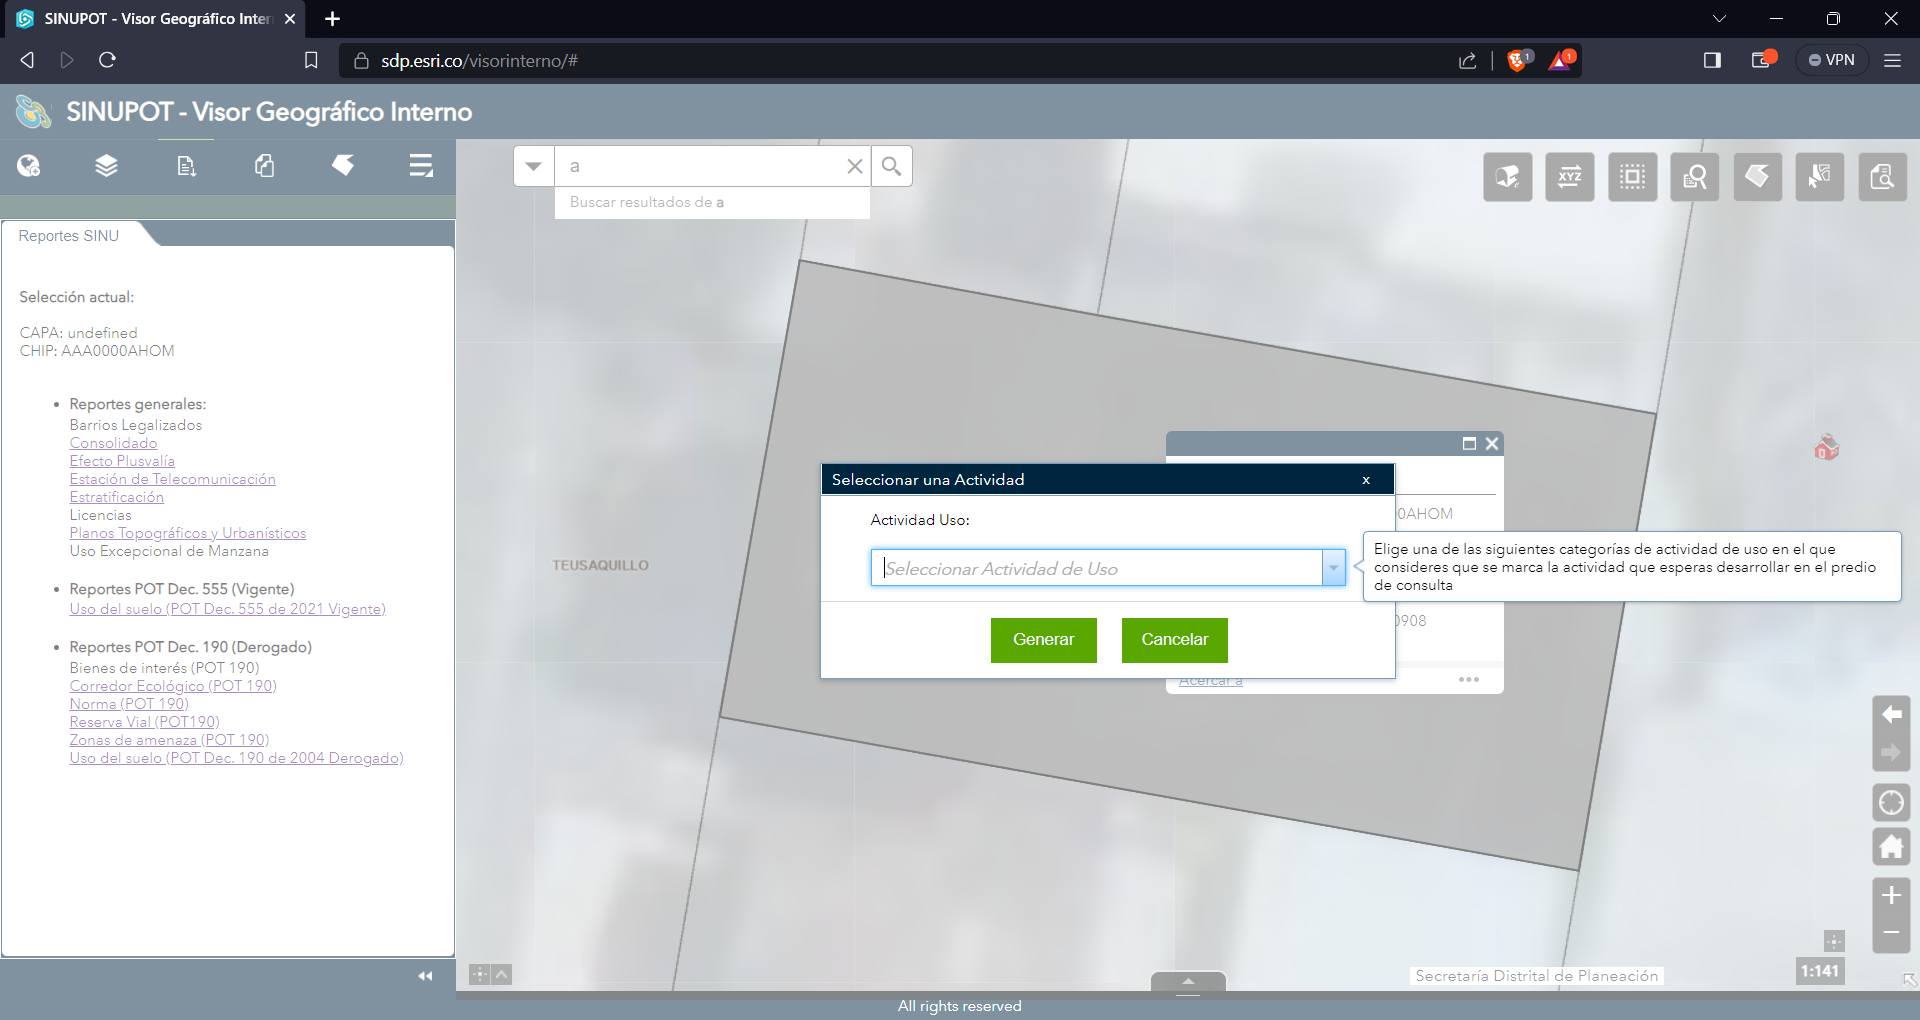Clear the search box text
The image size is (1920, 1020).
(854, 166)
